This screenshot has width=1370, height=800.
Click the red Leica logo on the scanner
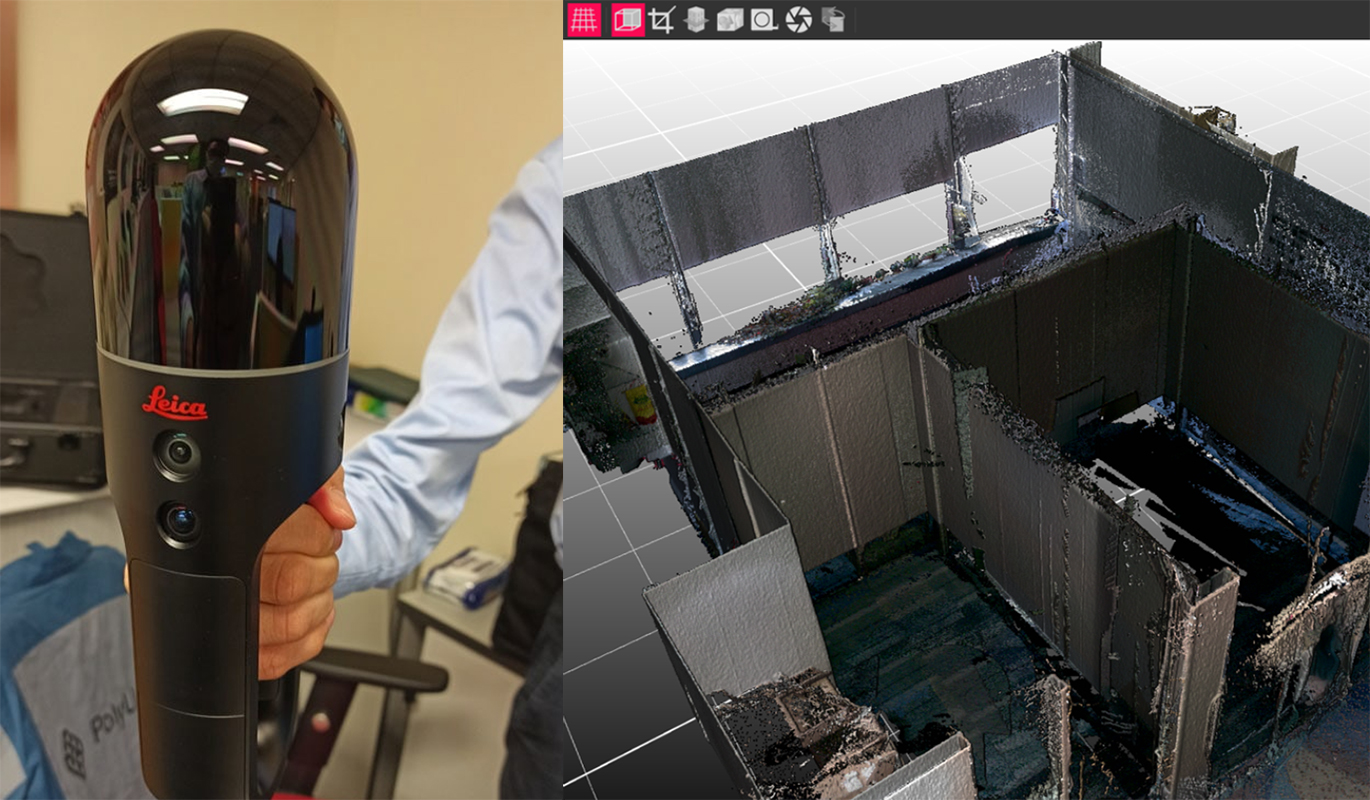[175, 405]
